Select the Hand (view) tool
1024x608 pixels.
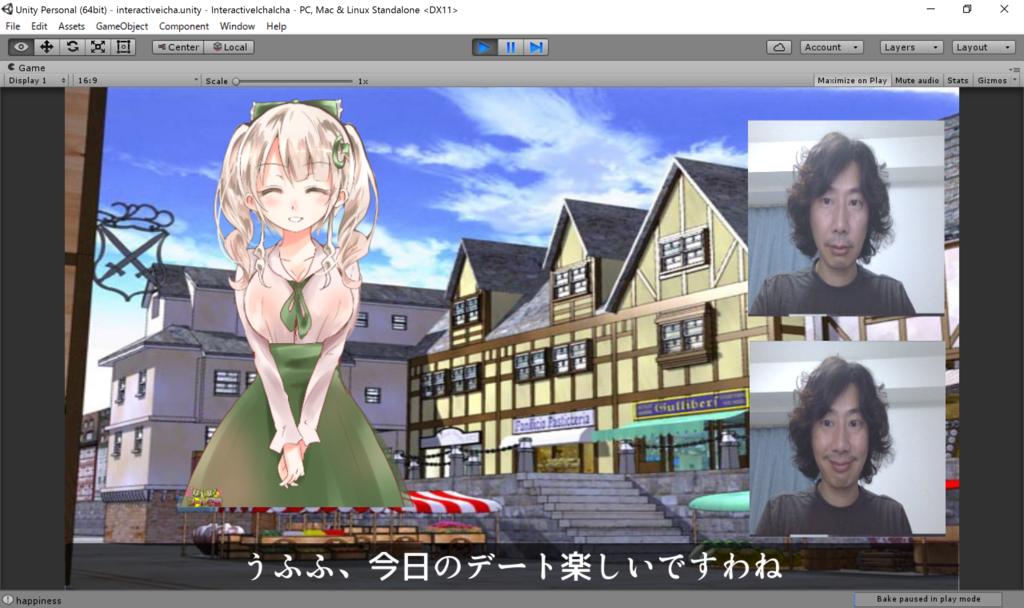[21, 47]
